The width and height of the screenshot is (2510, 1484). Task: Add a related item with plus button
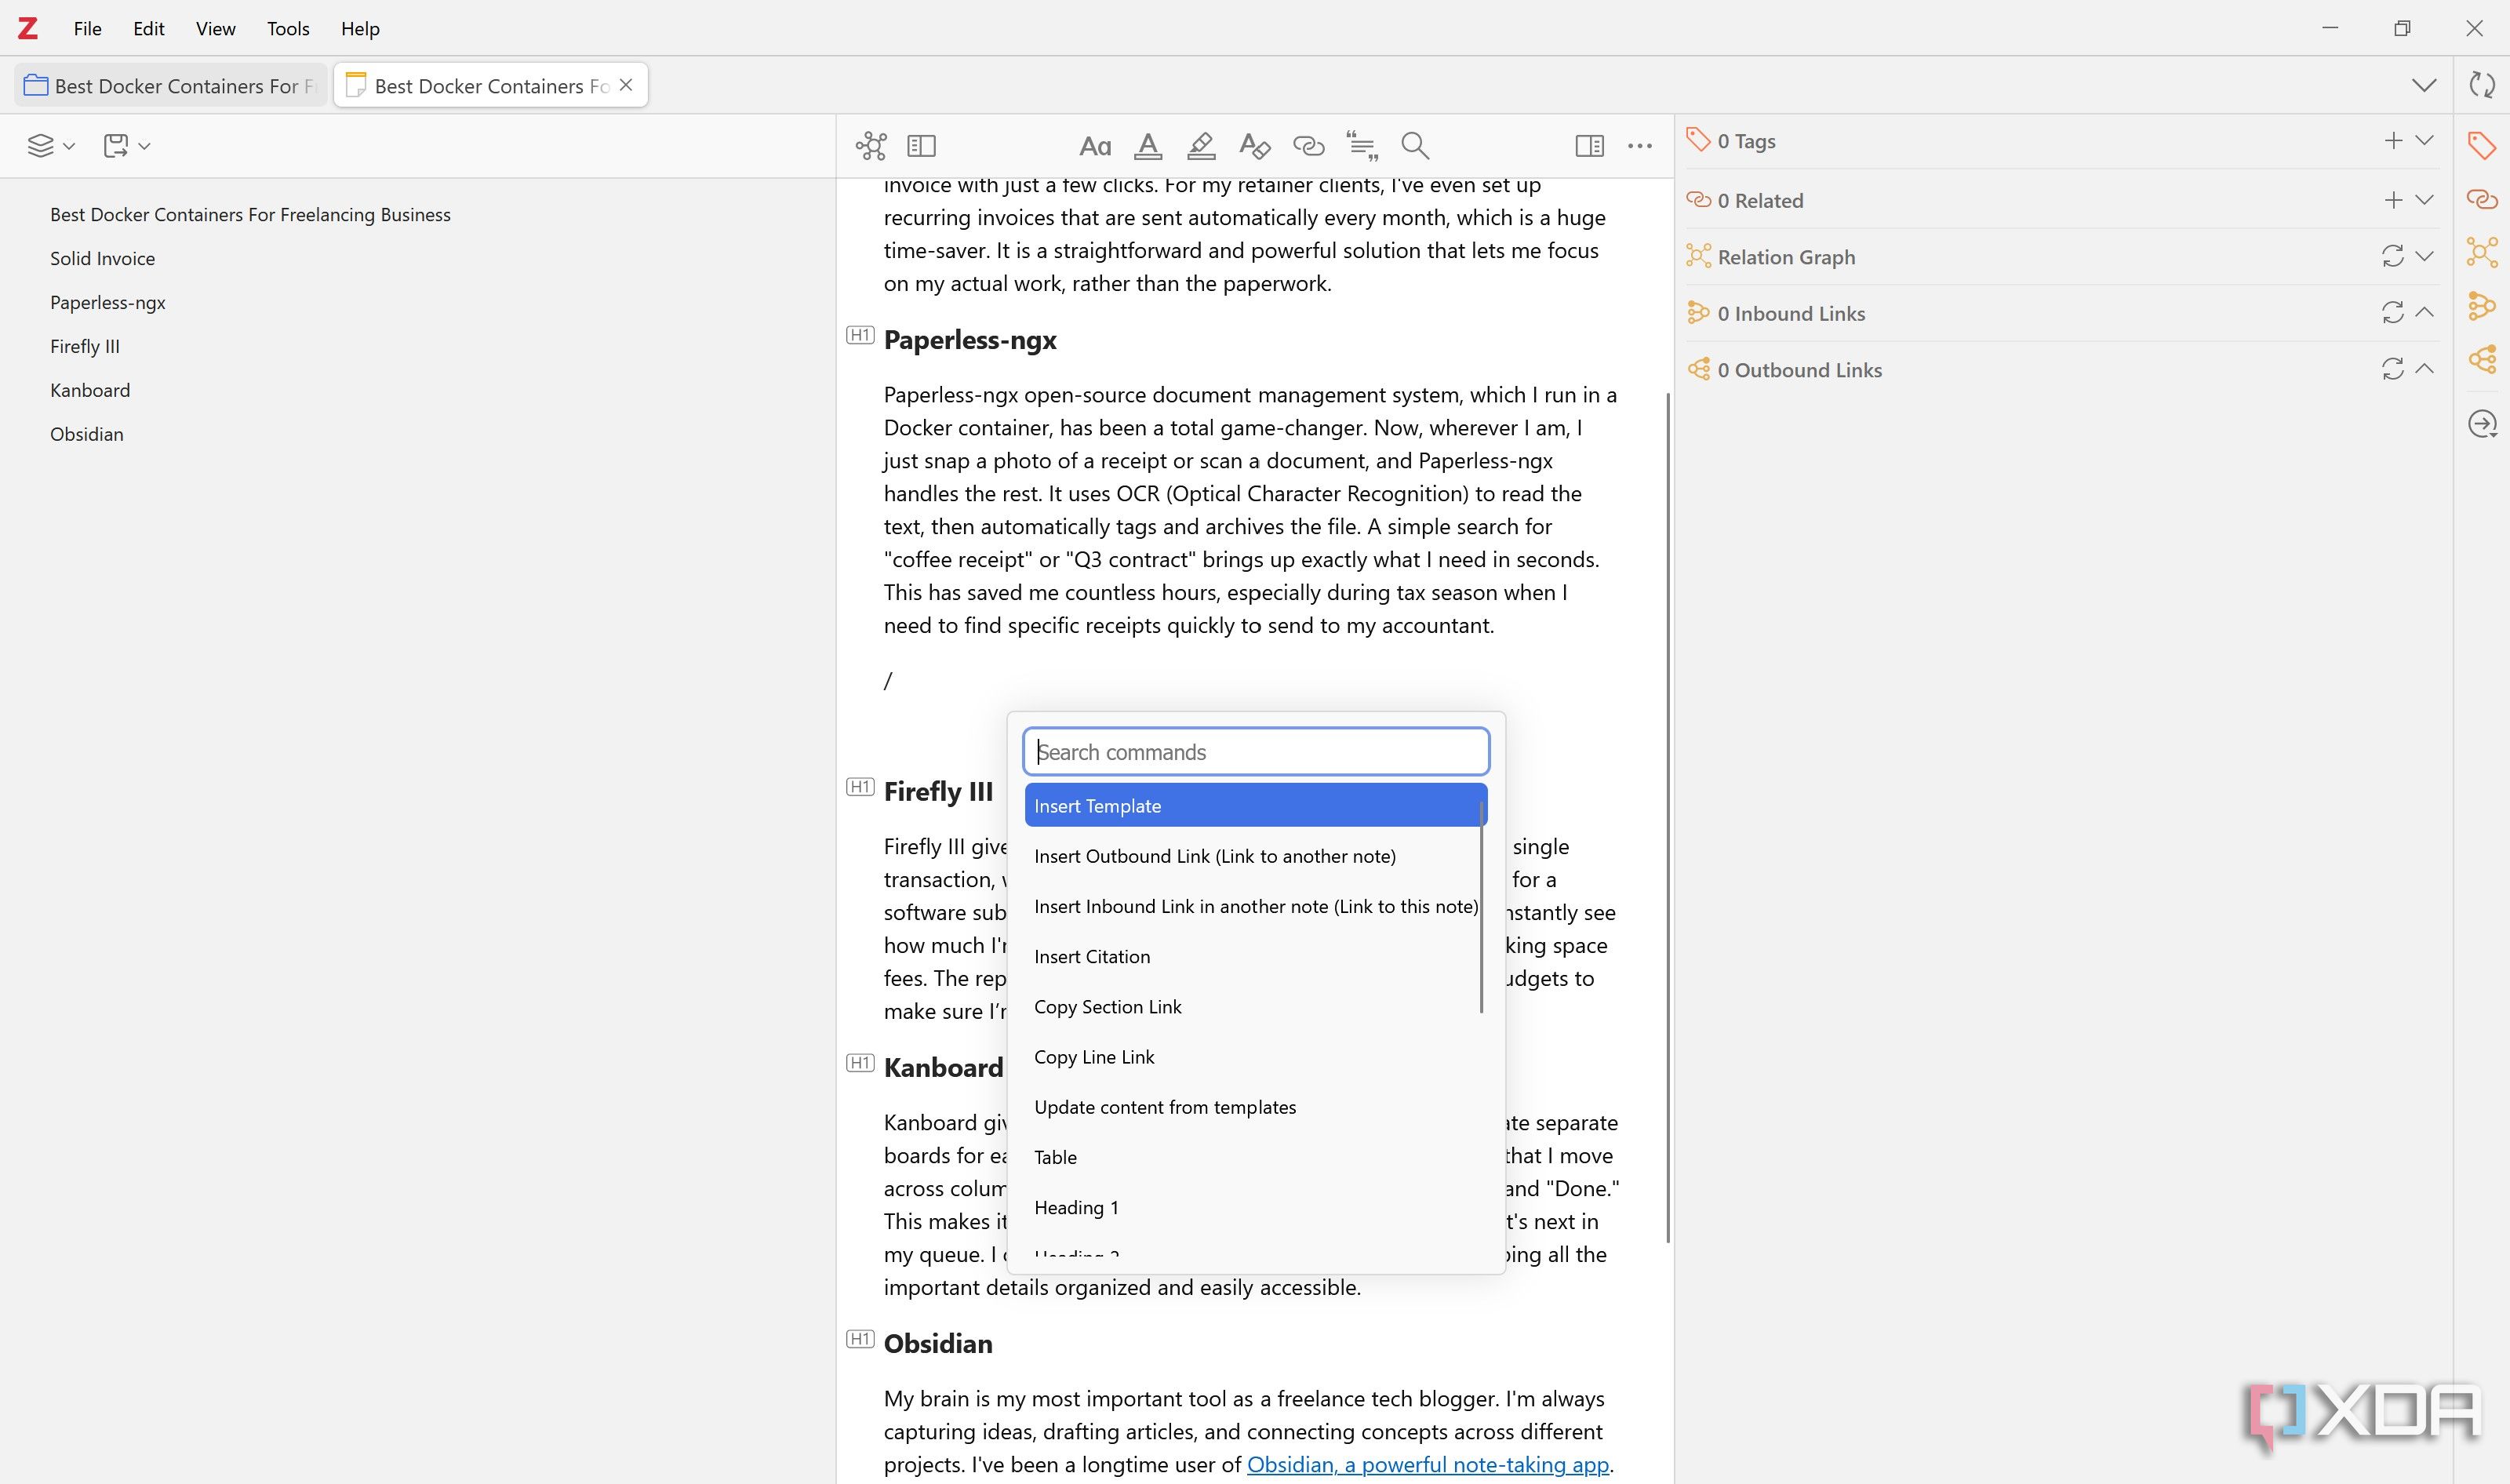[x=2393, y=200]
